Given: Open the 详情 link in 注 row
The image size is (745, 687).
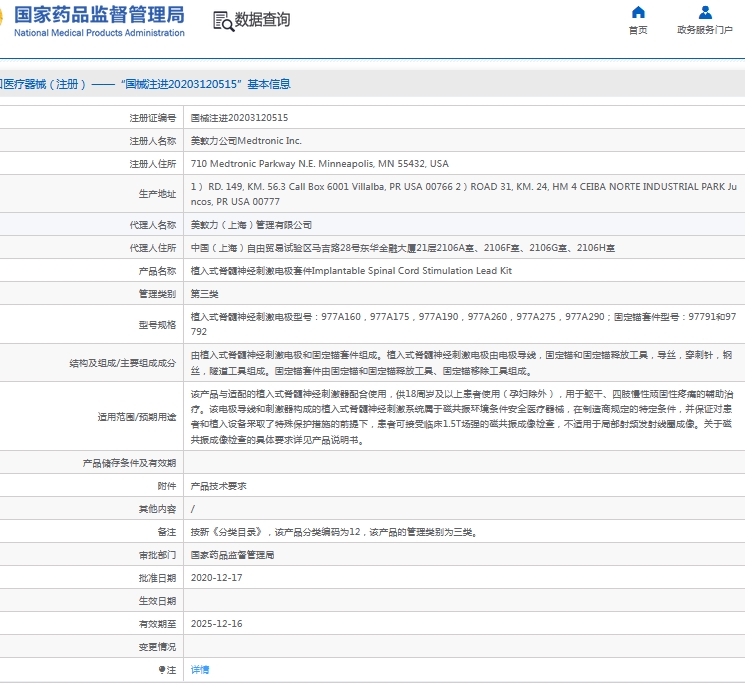Looking at the screenshot, I should point(200,670).
